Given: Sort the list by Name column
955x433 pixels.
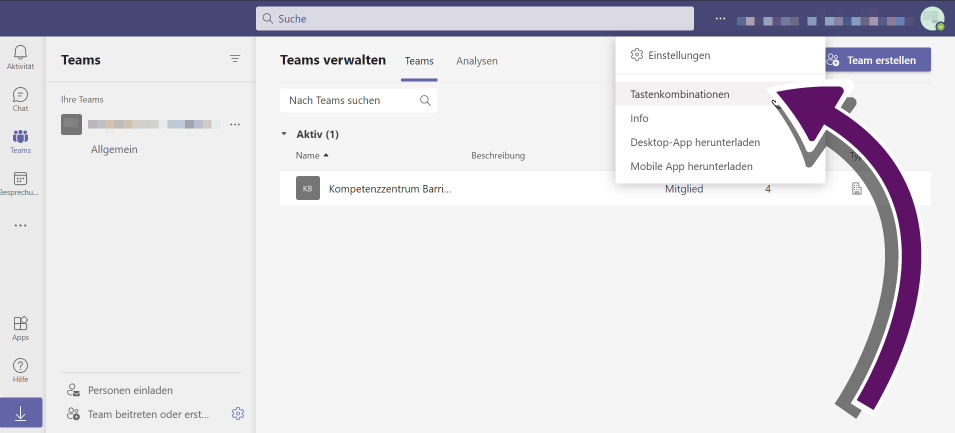Looking at the screenshot, I should tap(312, 155).
